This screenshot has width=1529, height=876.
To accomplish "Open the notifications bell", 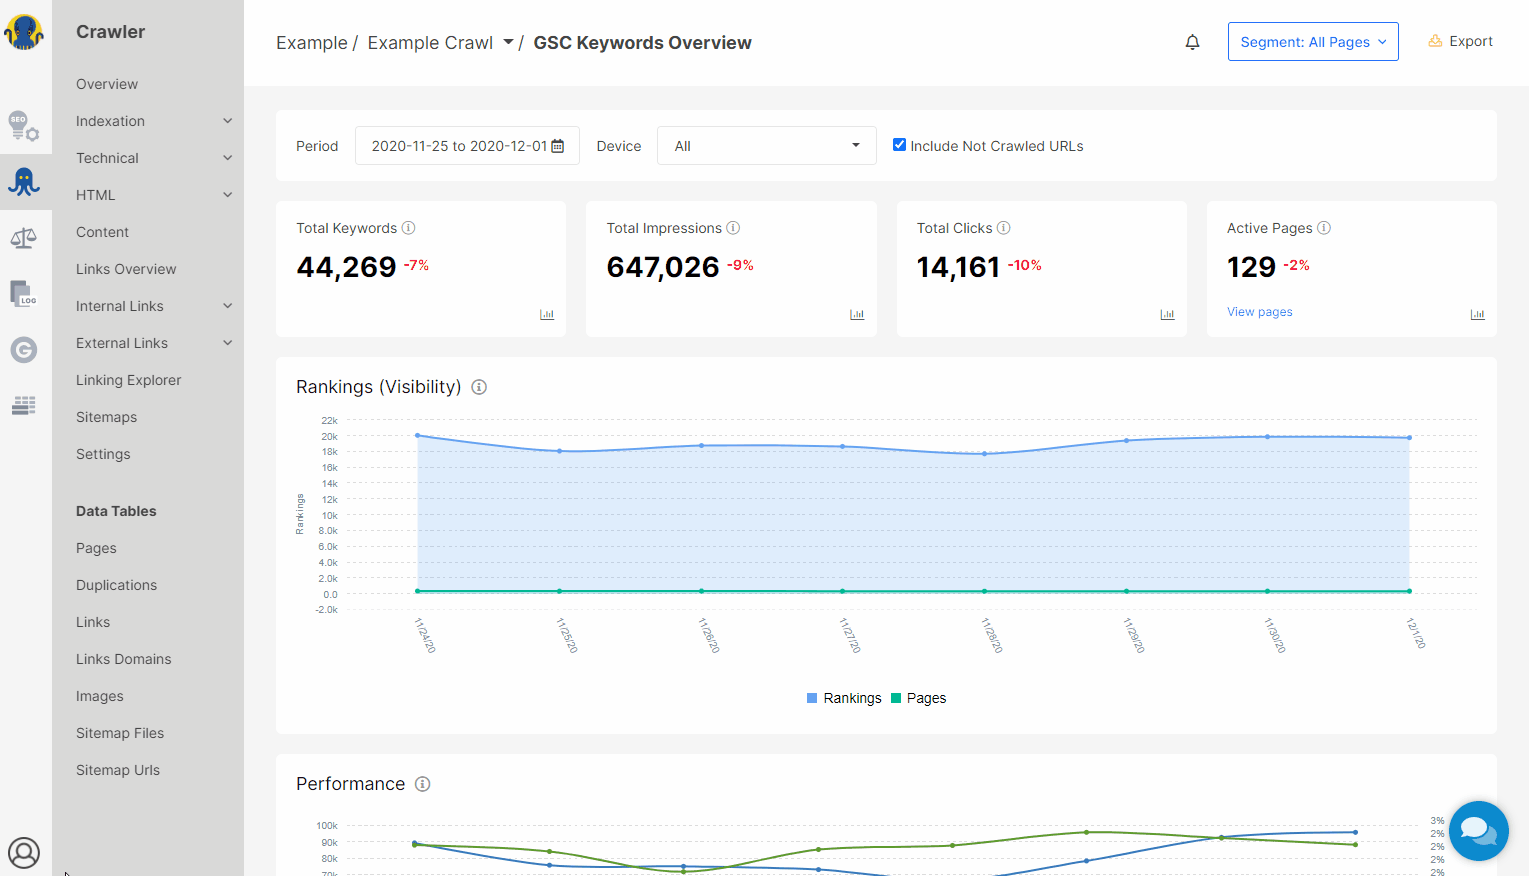I will (x=1192, y=42).
